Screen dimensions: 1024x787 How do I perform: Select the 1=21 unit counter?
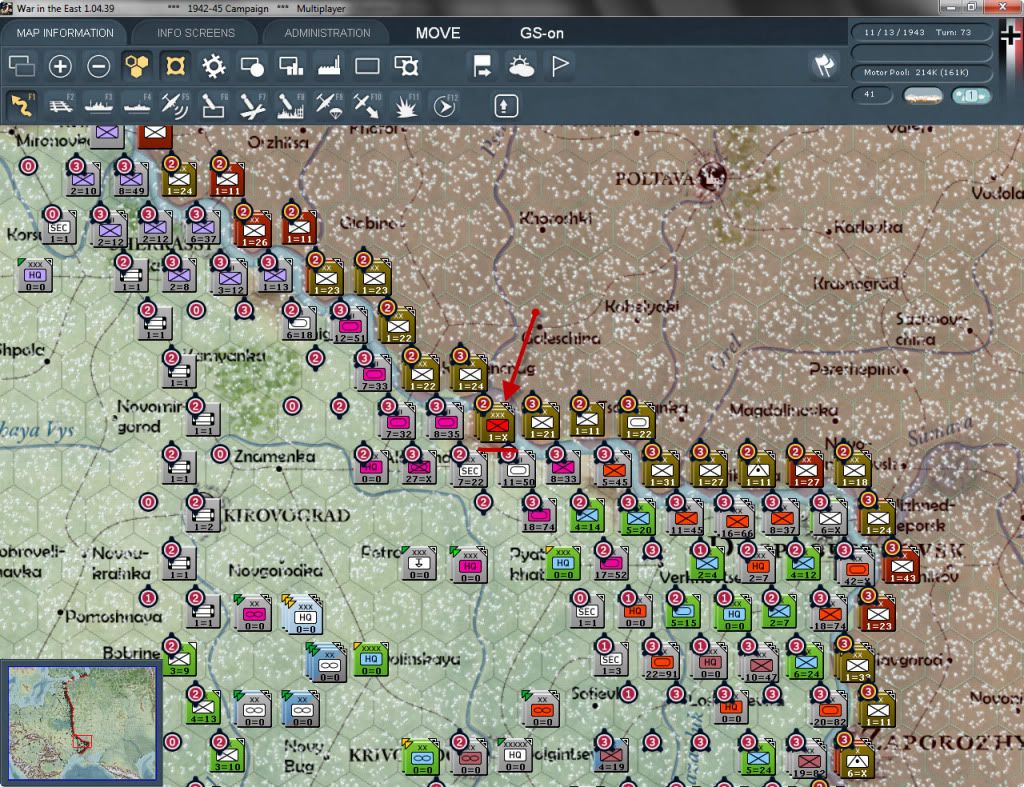(542, 423)
